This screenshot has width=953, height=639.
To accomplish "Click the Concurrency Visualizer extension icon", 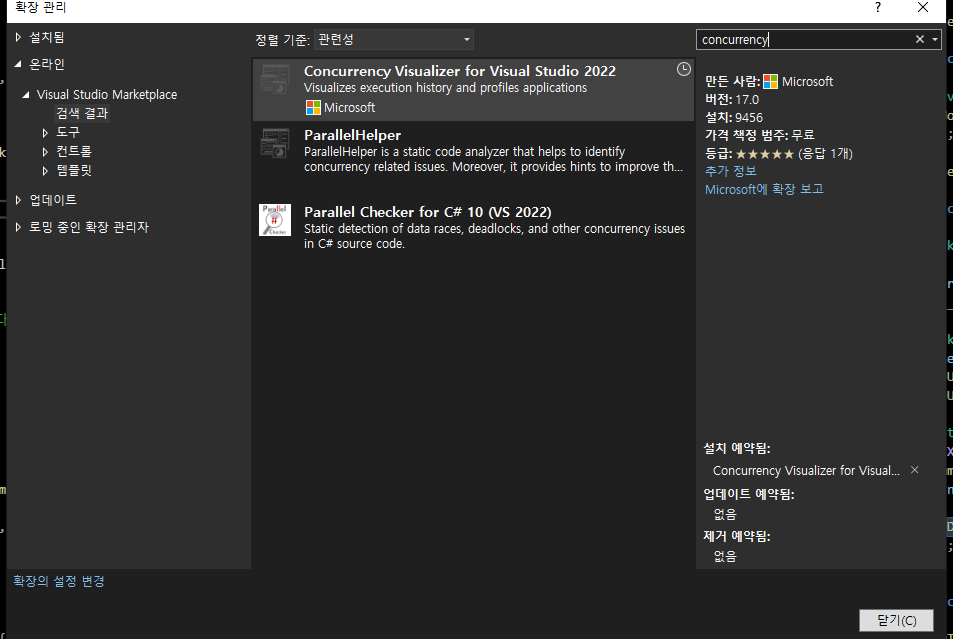I will (275, 80).
